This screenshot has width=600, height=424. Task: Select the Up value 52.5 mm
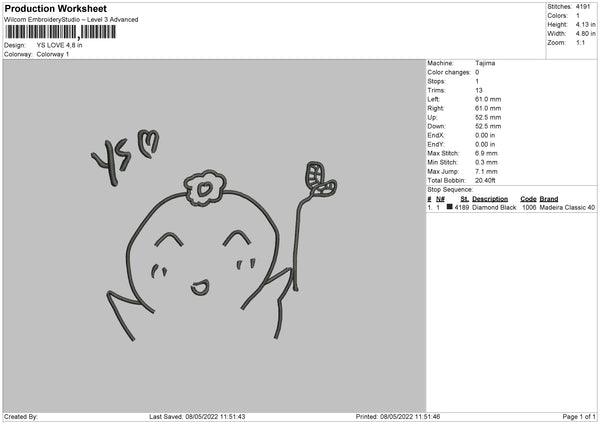coord(488,117)
